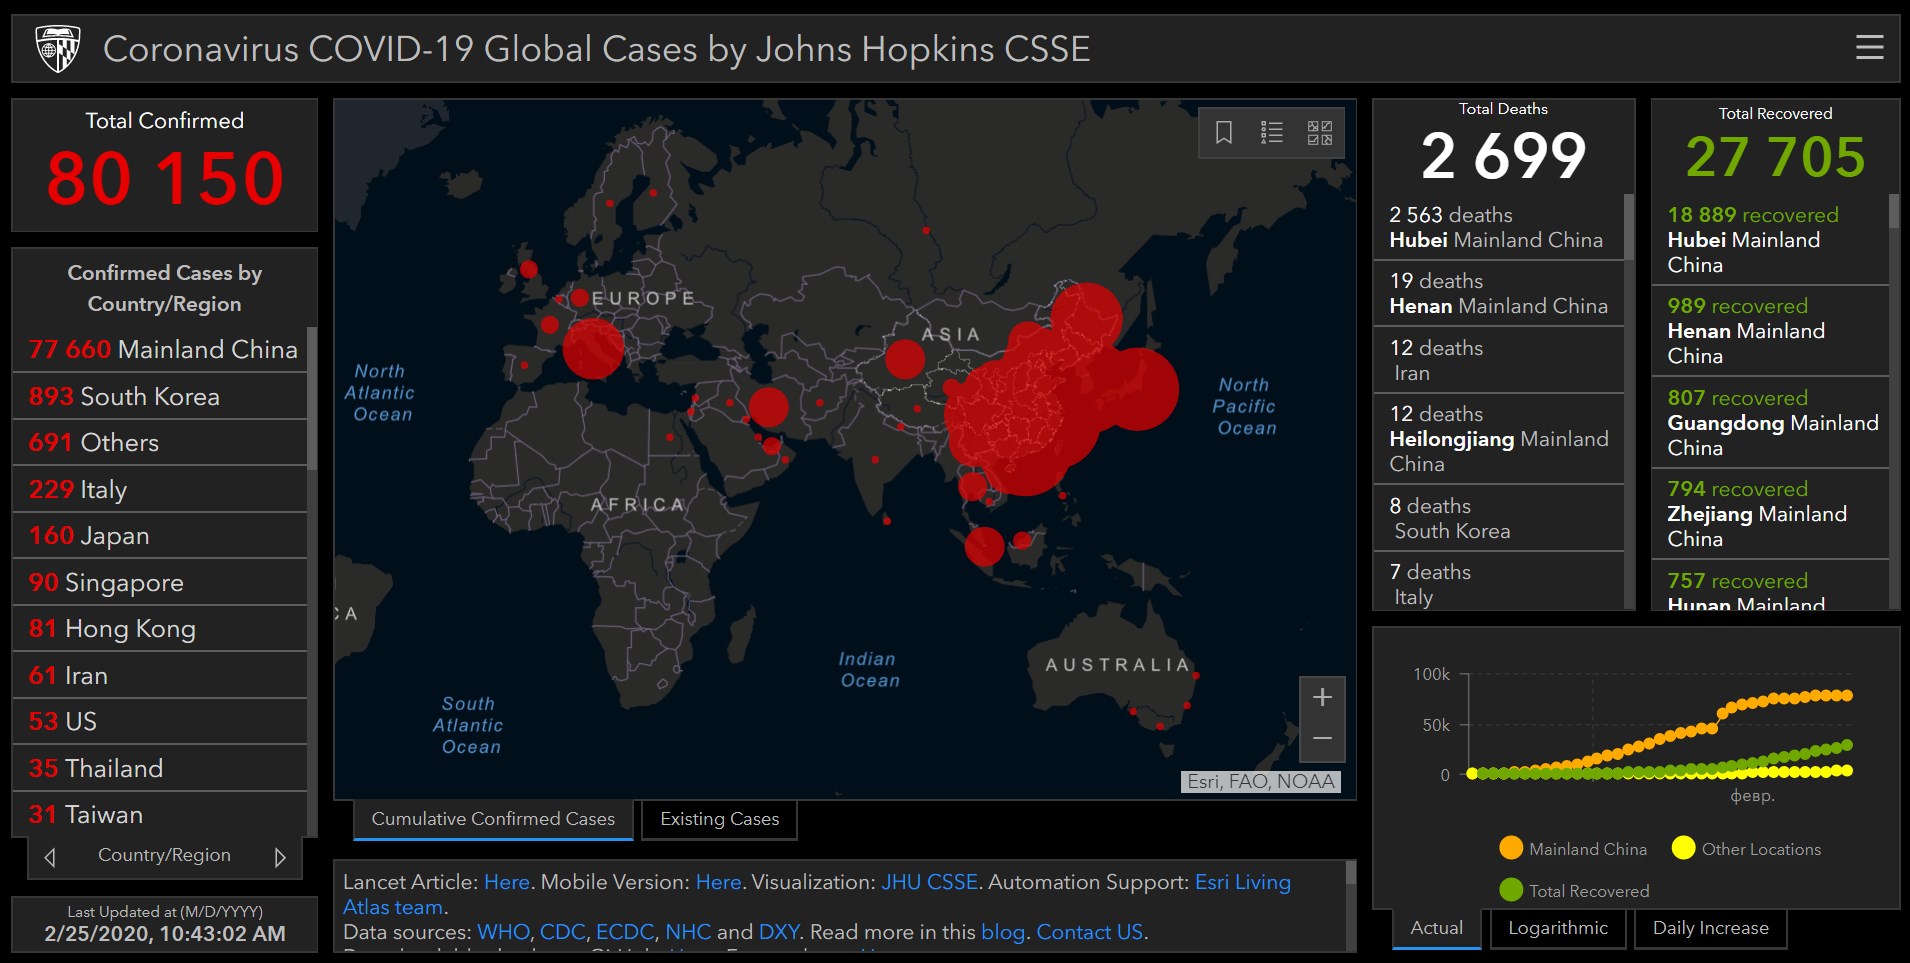Open the JHU CSSE link
Image resolution: width=1910 pixels, height=963 pixels.
[929, 882]
